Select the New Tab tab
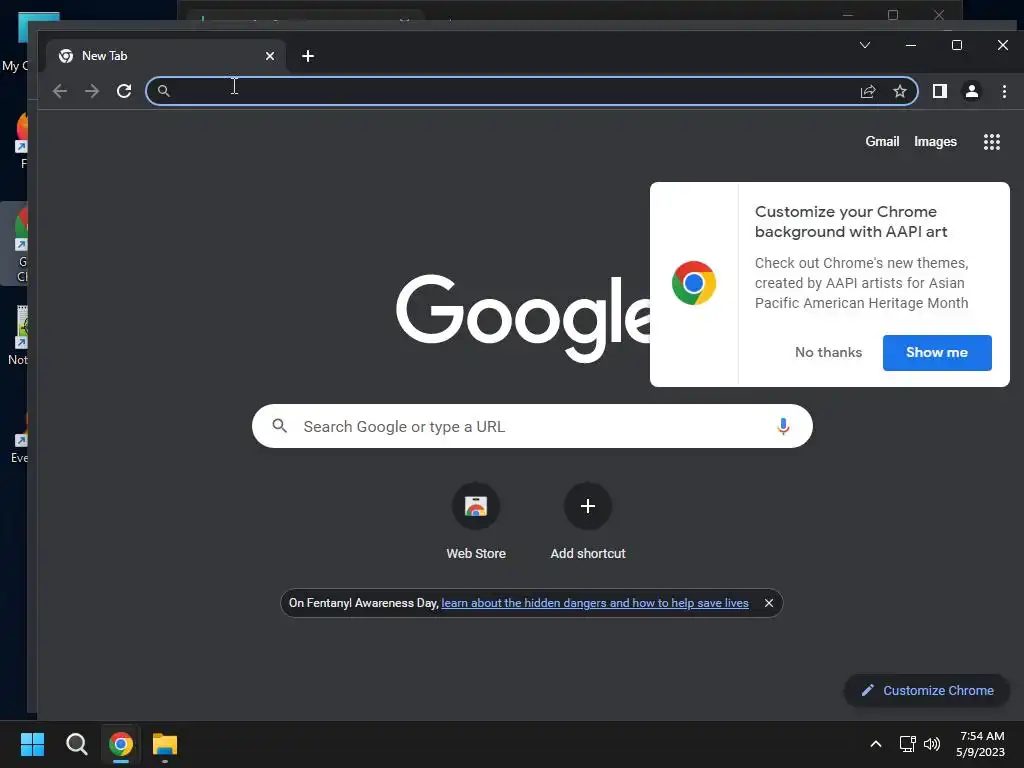 (166, 56)
